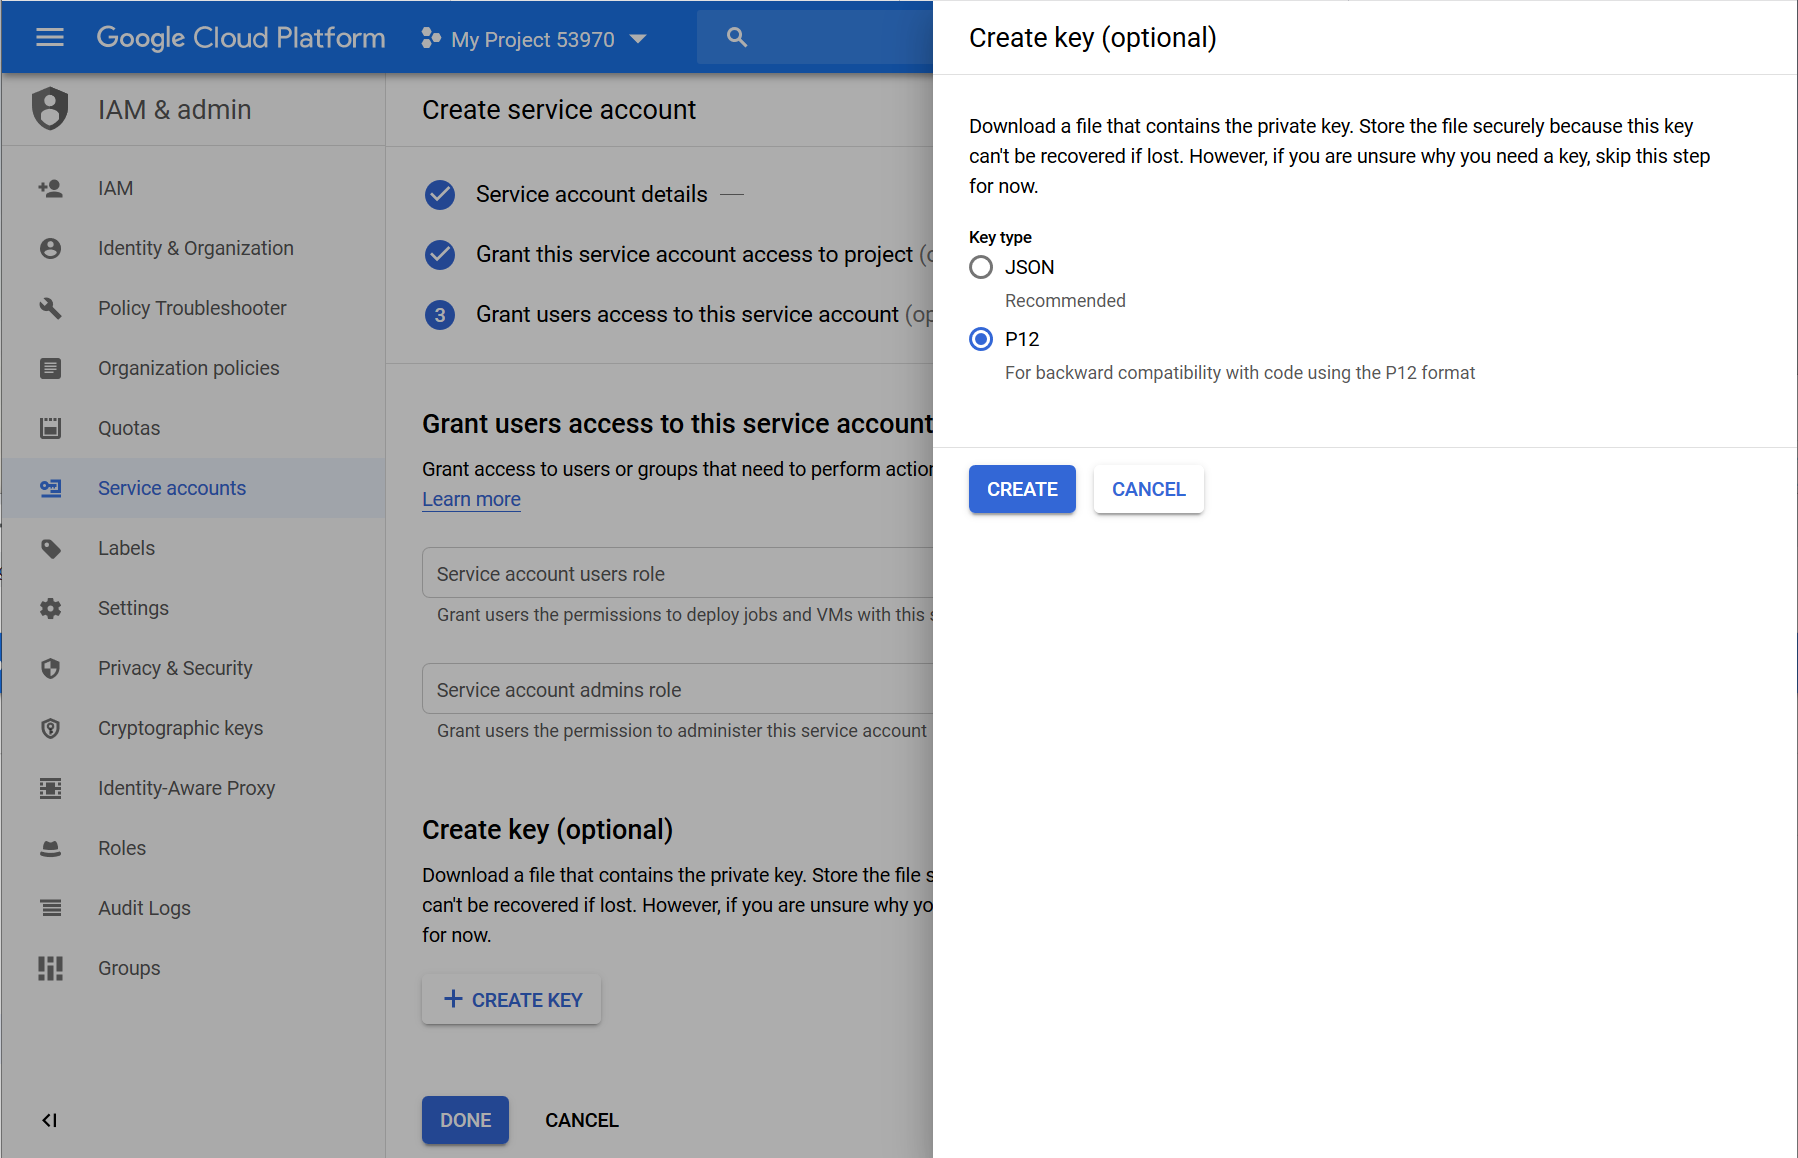Navigate to Audit Logs

pos(193,908)
